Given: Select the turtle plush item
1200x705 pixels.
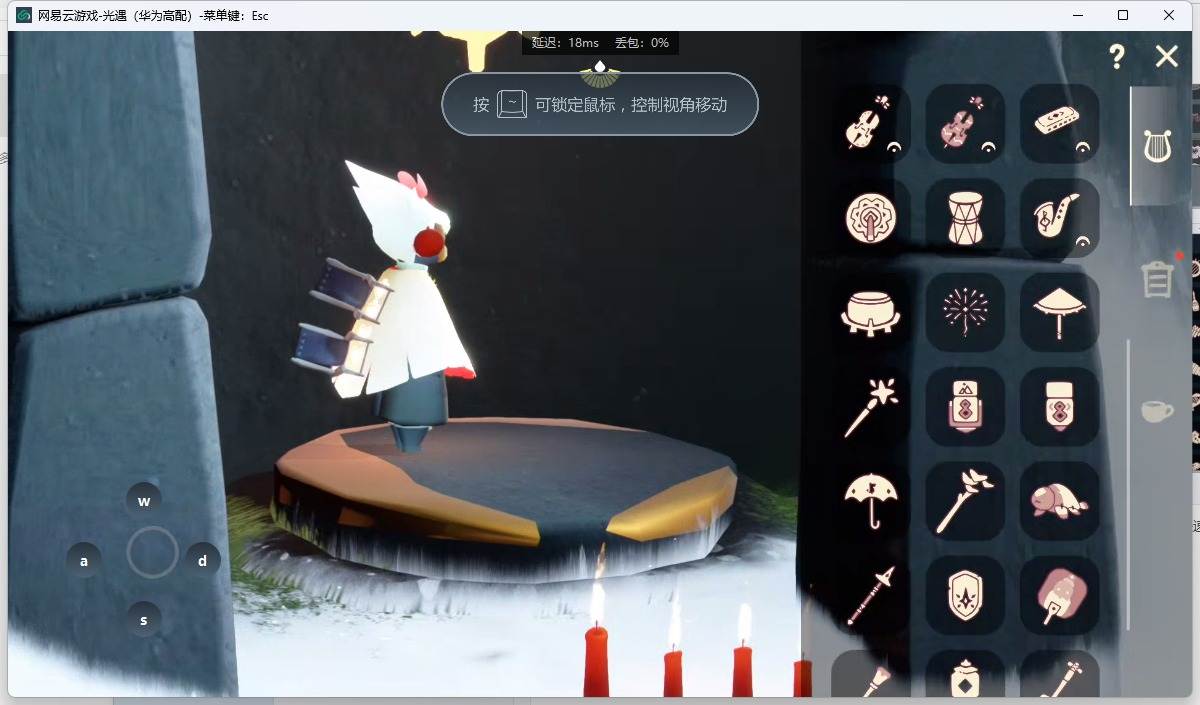Looking at the screenshot, I should (1058, 501).
